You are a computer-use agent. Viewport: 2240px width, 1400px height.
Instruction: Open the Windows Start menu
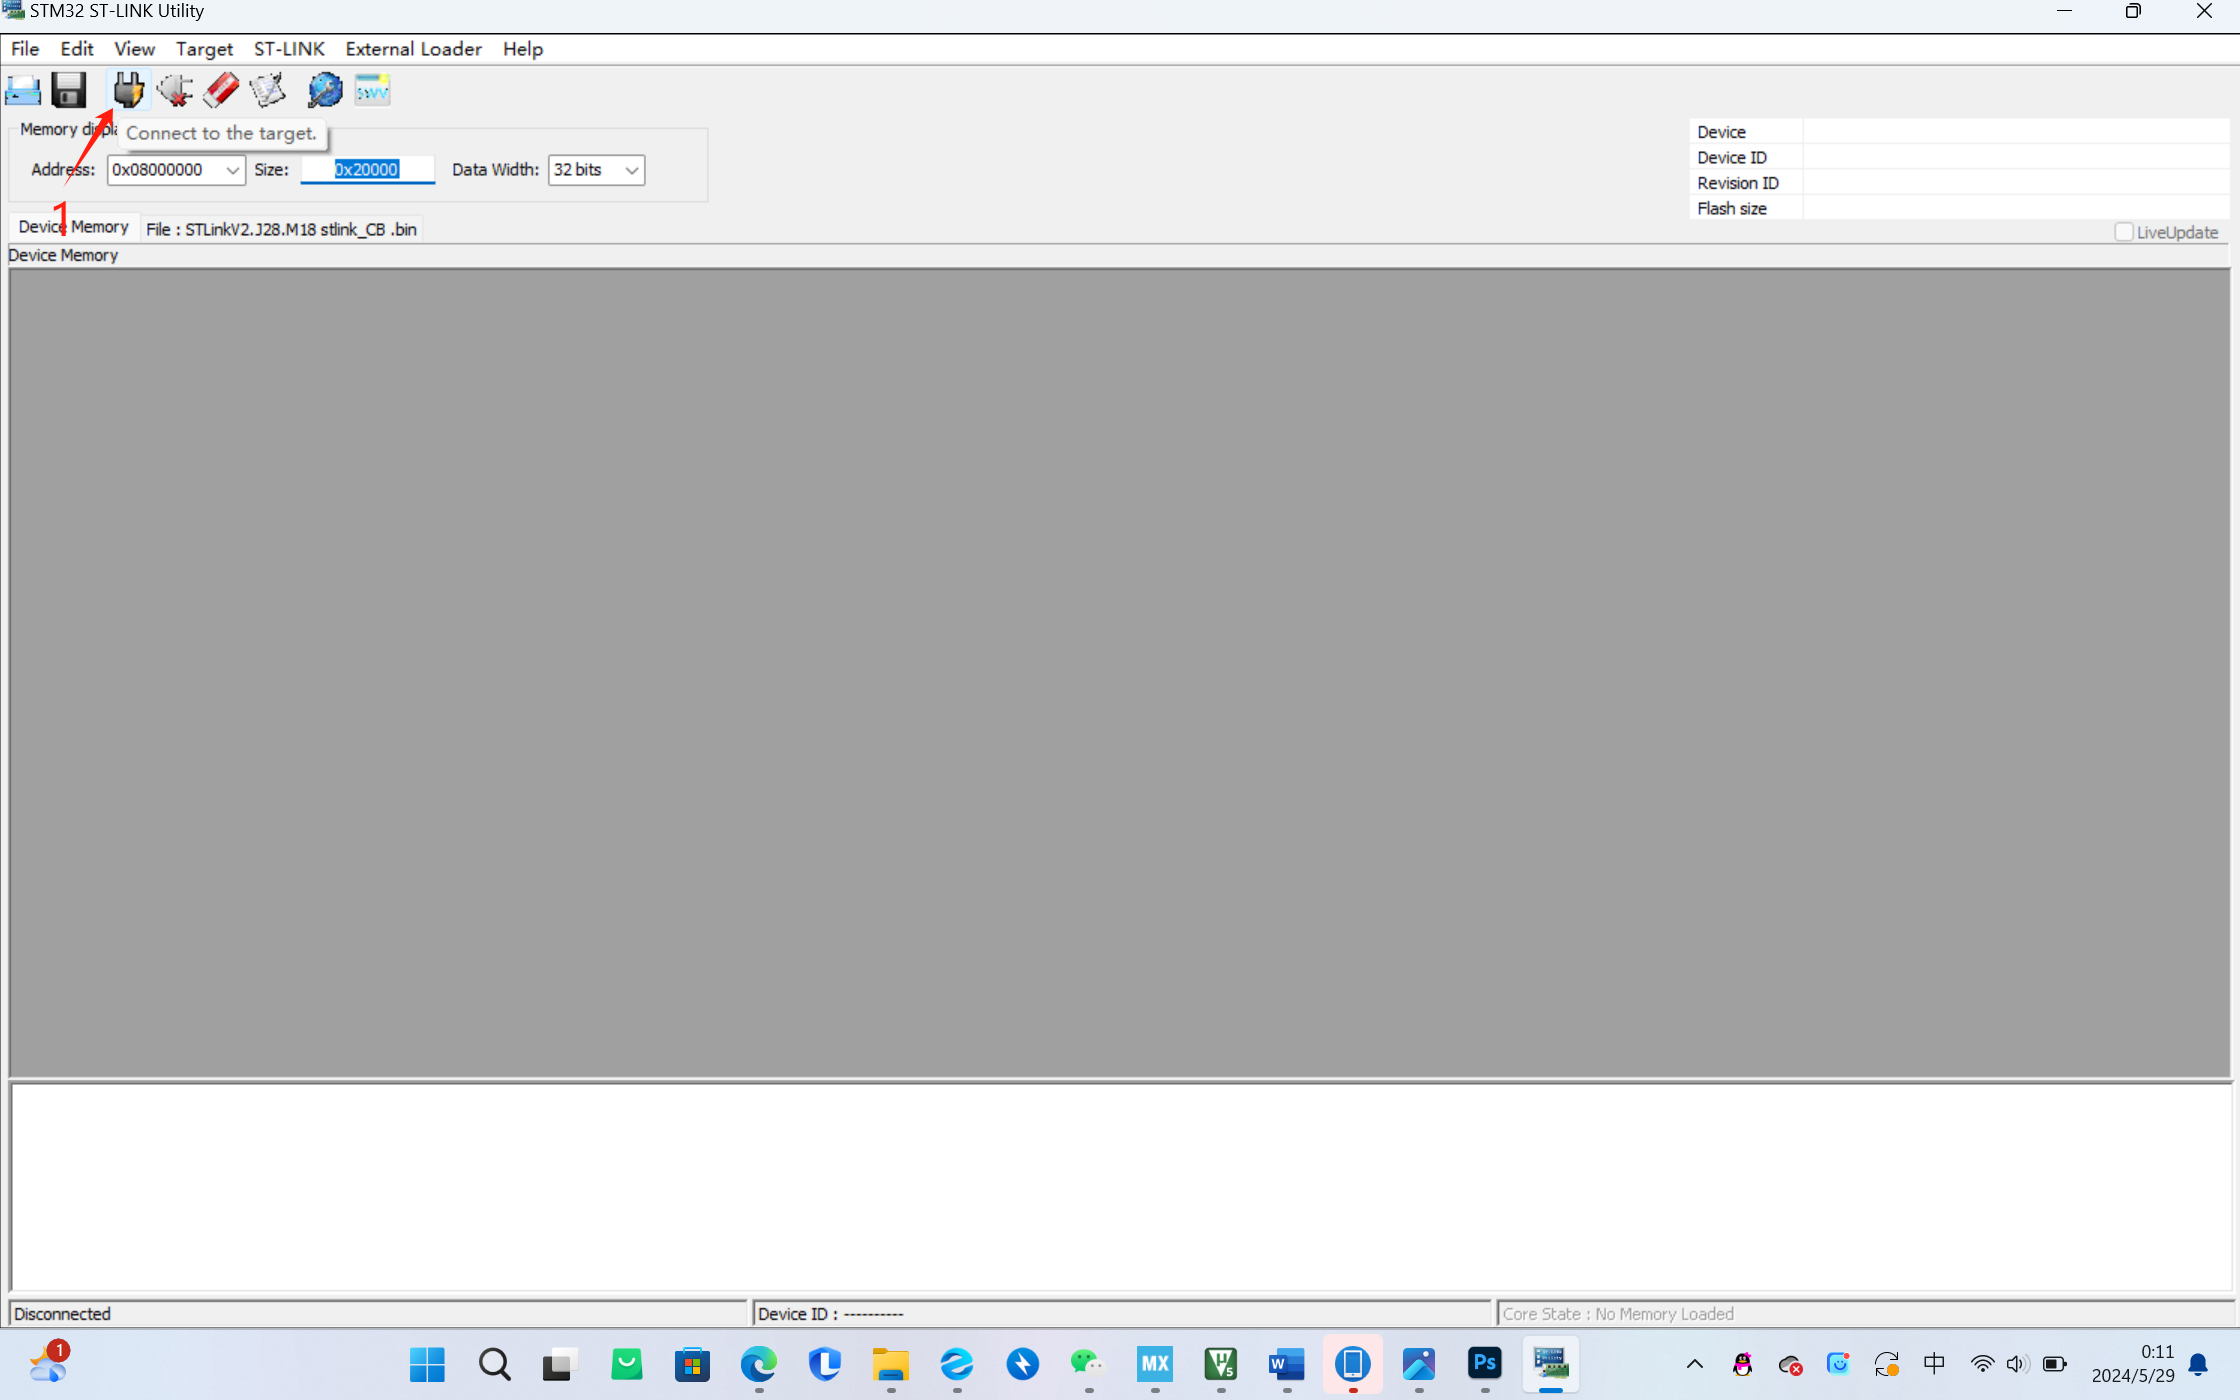427,1364
